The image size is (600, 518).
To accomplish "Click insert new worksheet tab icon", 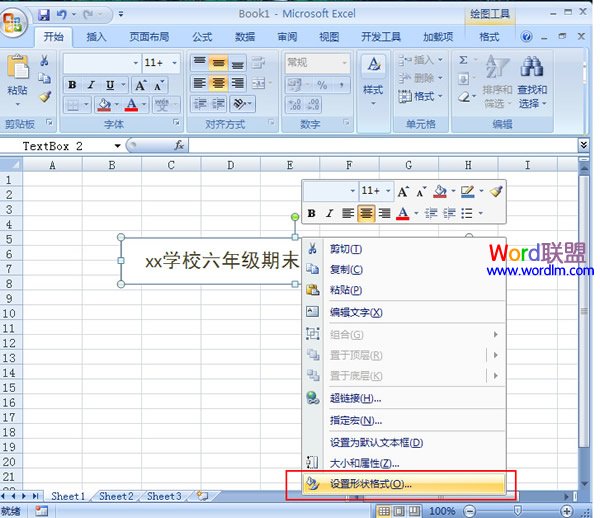I will [x=202, y=496].
